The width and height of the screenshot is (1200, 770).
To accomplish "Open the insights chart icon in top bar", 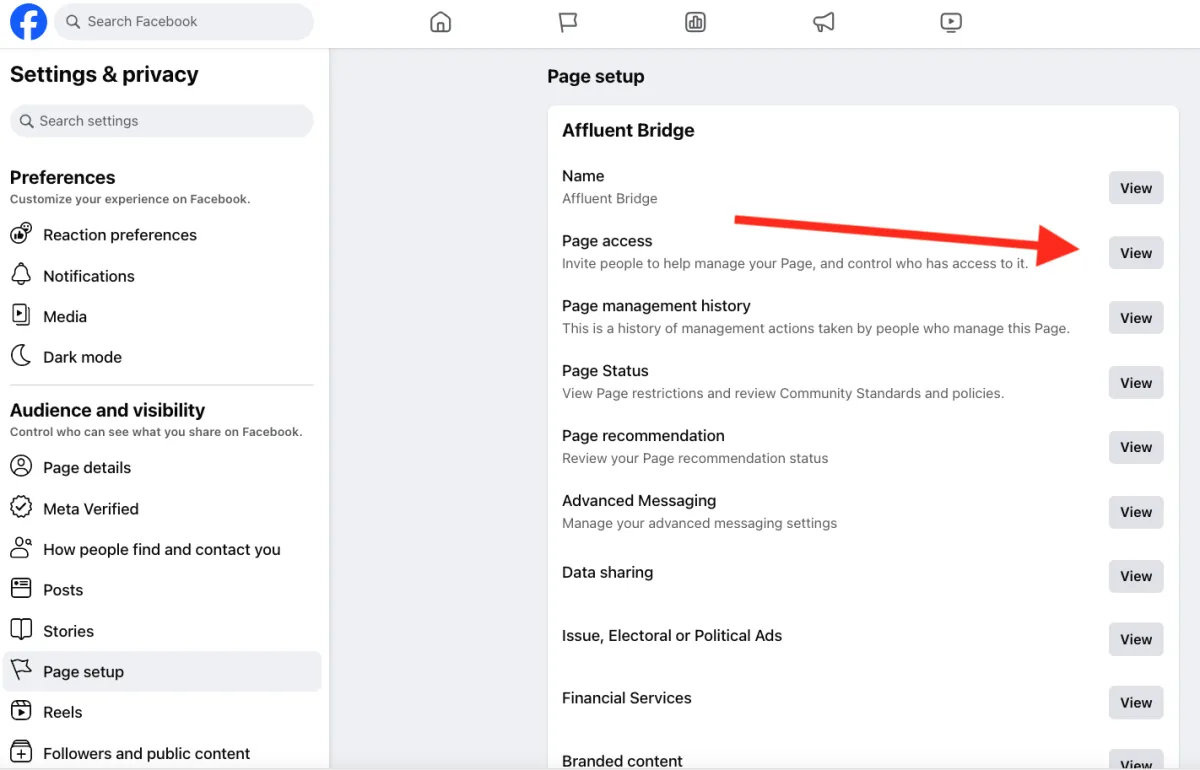I will [696, 22].
